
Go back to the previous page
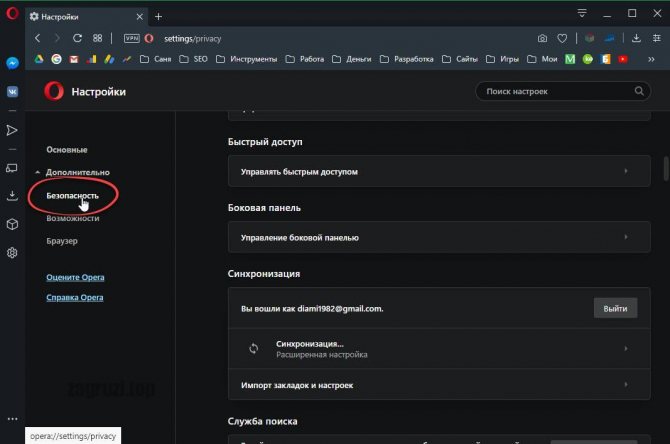38,38
